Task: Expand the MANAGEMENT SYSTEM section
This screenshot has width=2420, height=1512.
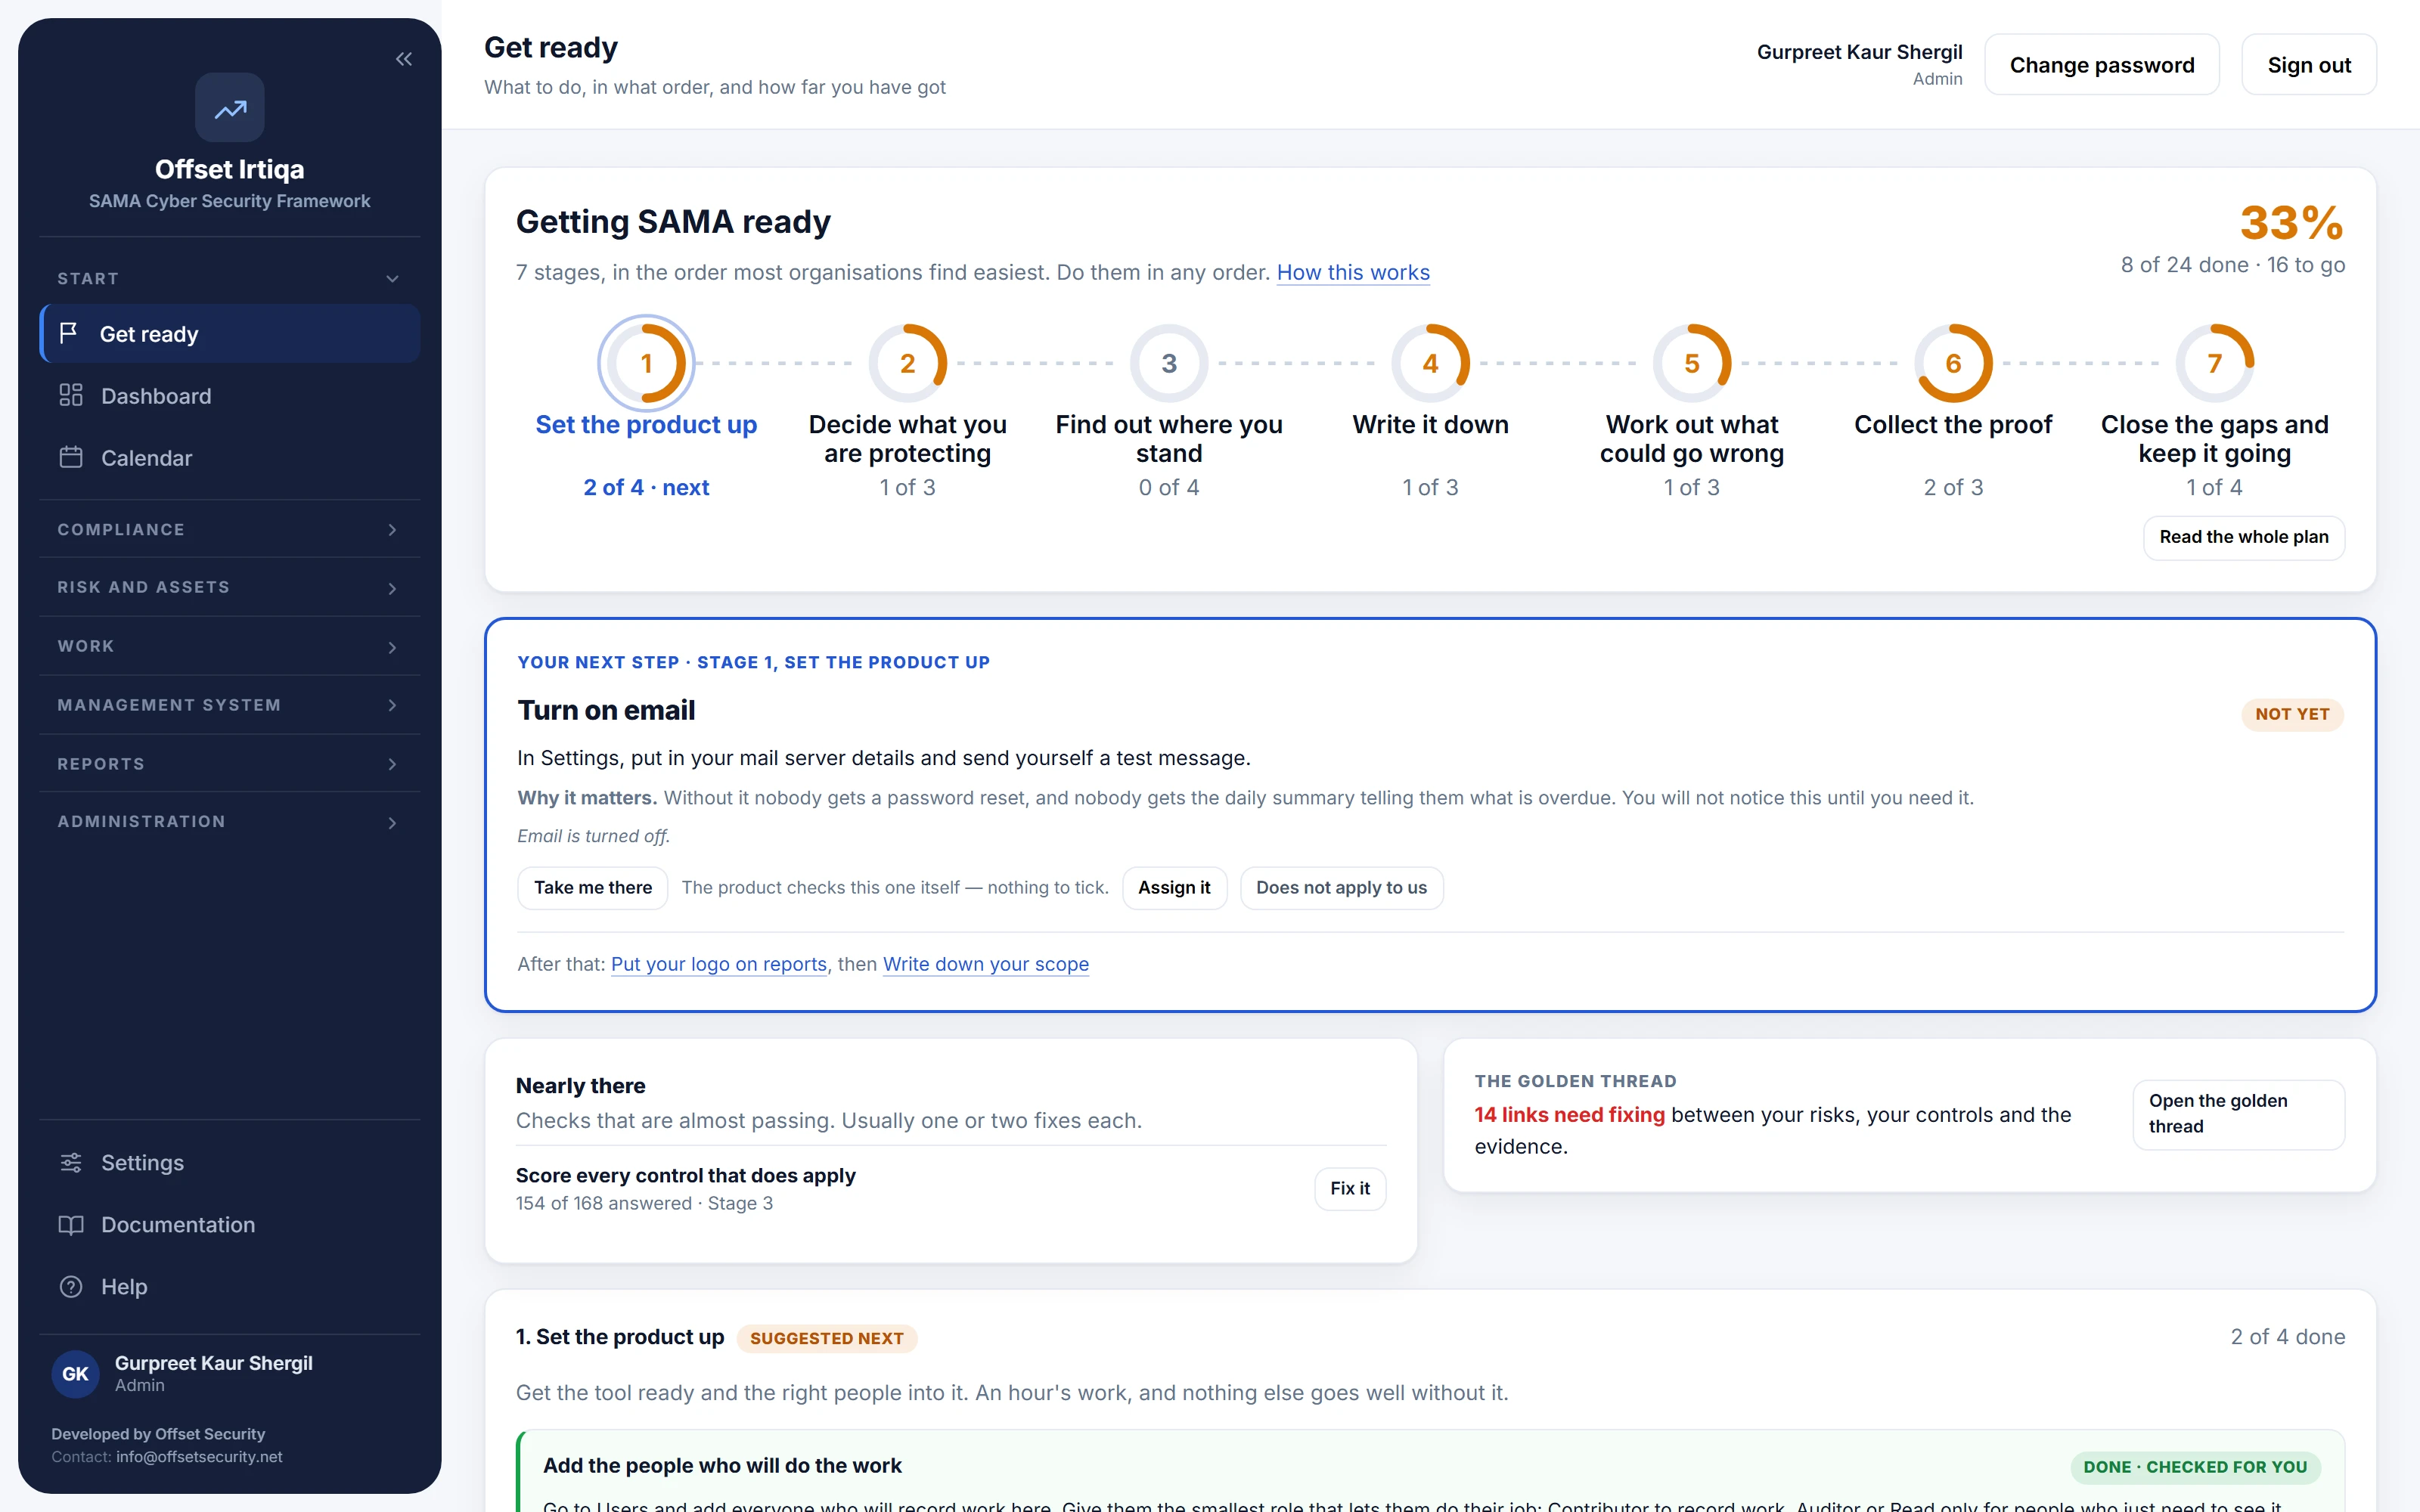Action: click(229, 705)
